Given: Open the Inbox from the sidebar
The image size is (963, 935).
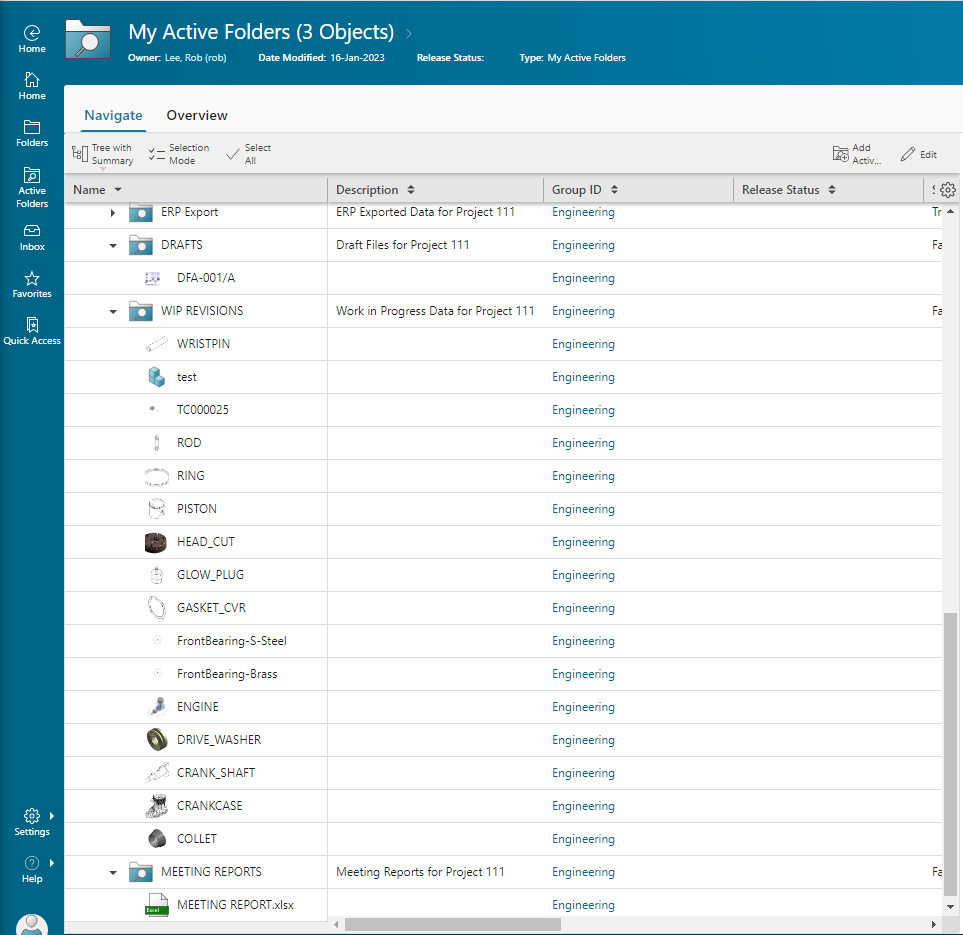Looking at the screenshot, I should (32, 235).
